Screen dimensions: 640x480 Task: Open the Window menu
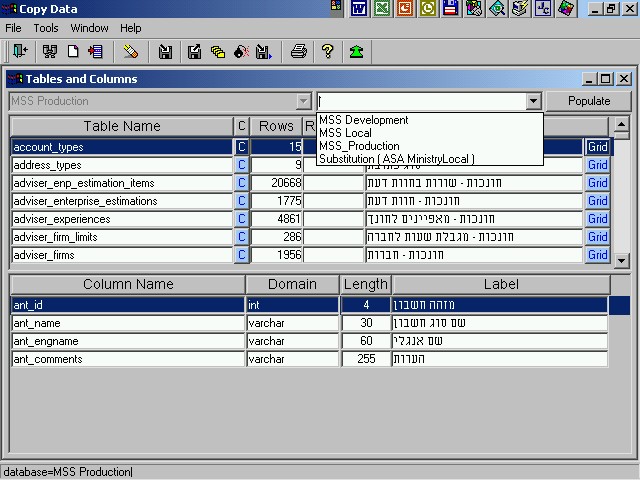tap(90, 28)
